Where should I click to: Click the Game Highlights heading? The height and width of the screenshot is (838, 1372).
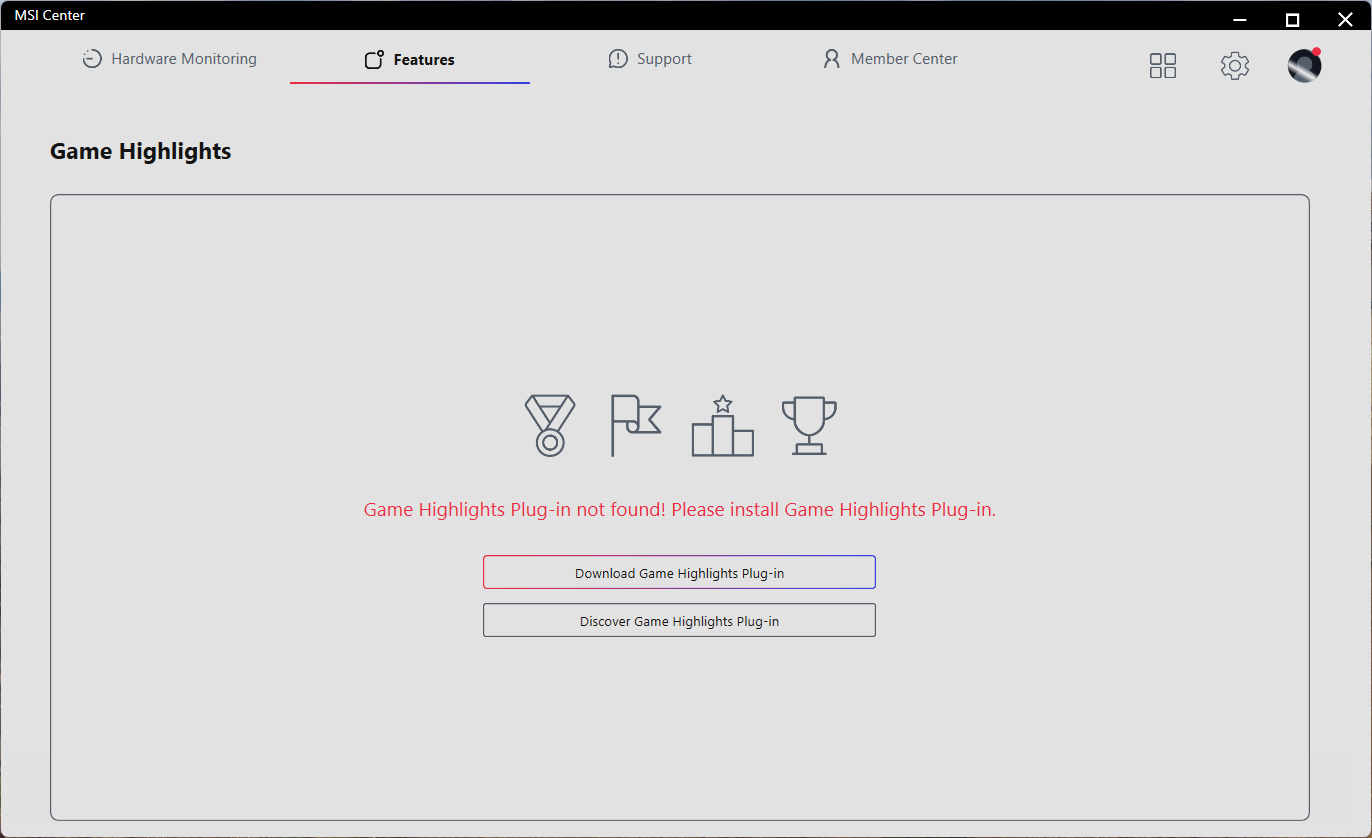[141, 151]
